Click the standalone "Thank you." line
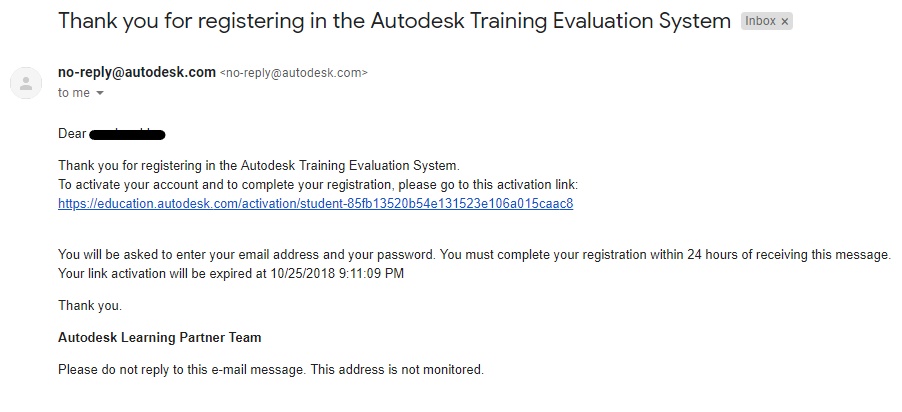 tap(90, 306)
